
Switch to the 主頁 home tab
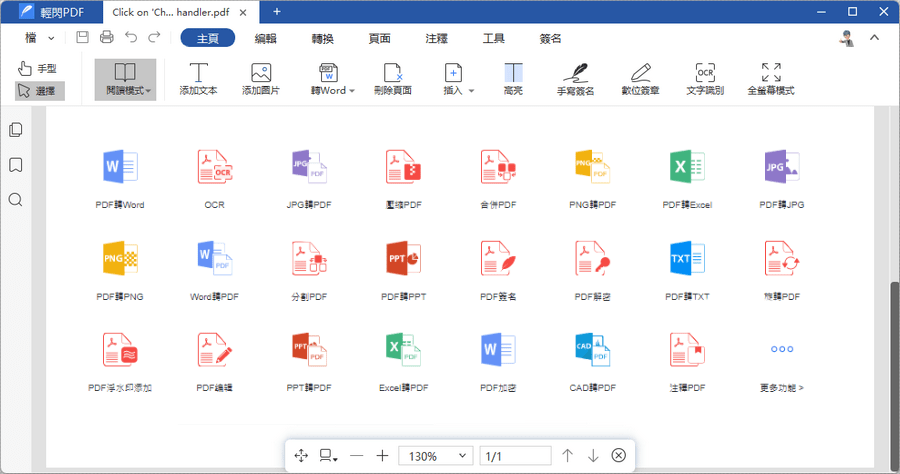(208, 38)
